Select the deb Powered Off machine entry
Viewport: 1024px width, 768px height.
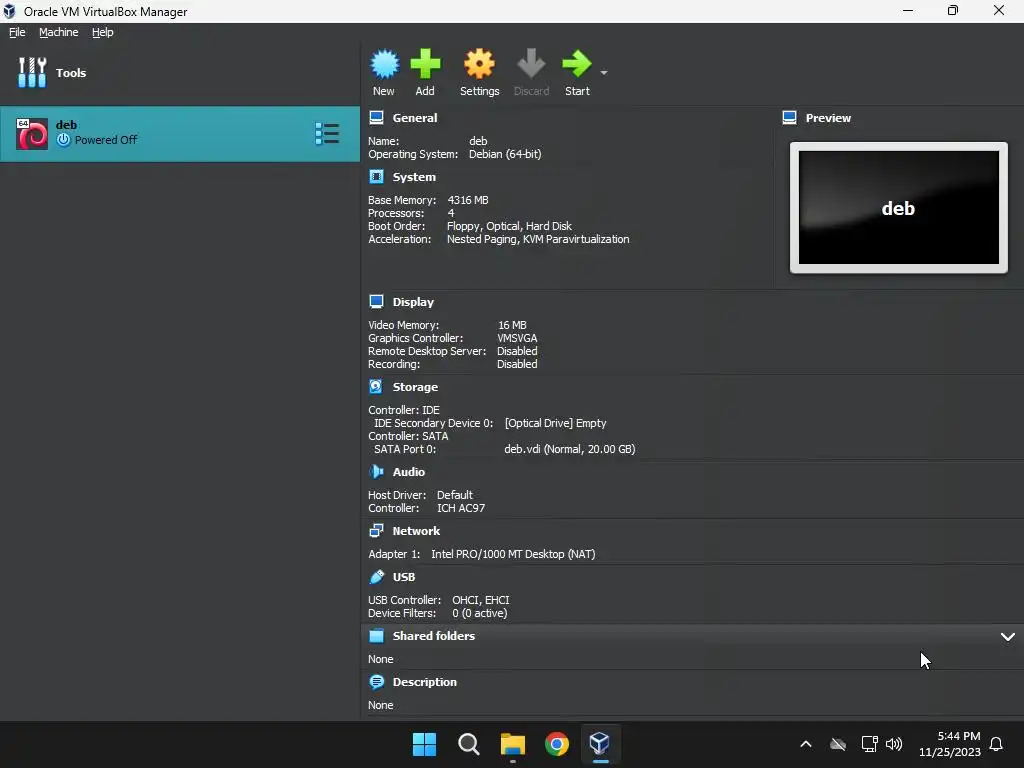[180, 134]
